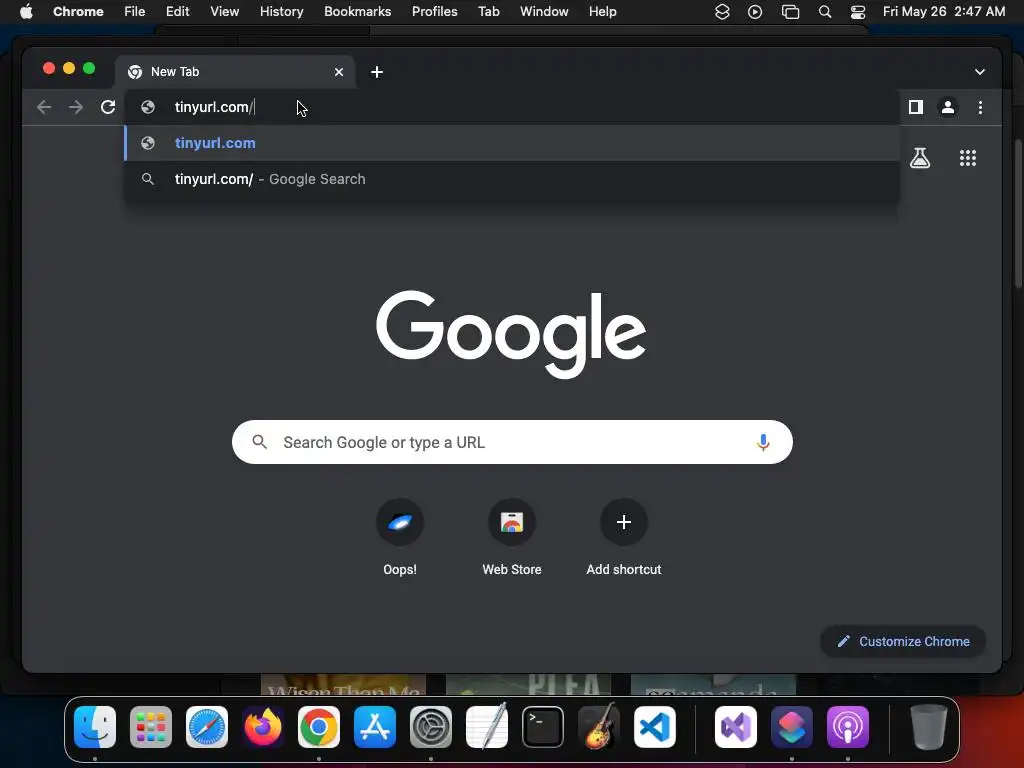Open Shortcuts app from the Dock

pos(792,727)
